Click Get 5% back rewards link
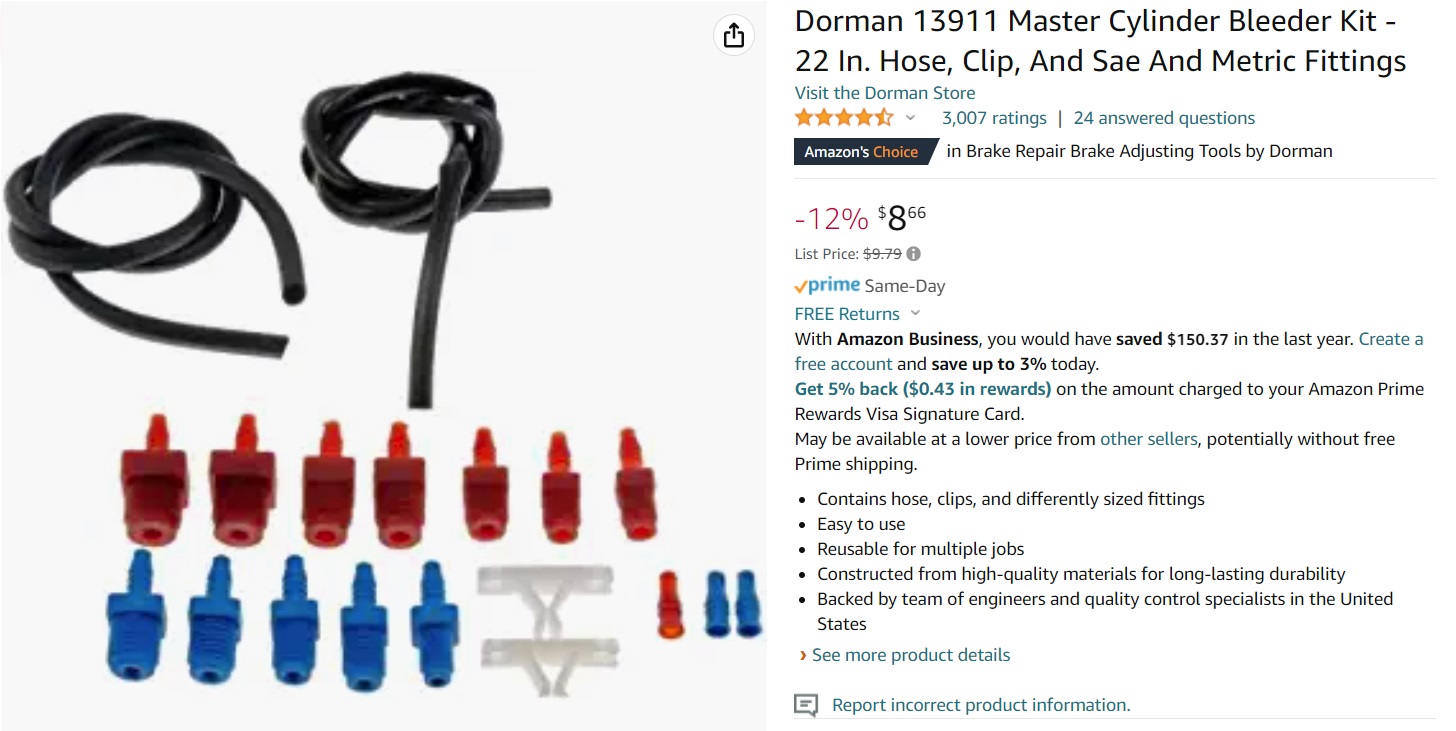The image size is (1456, 731). 923,389
